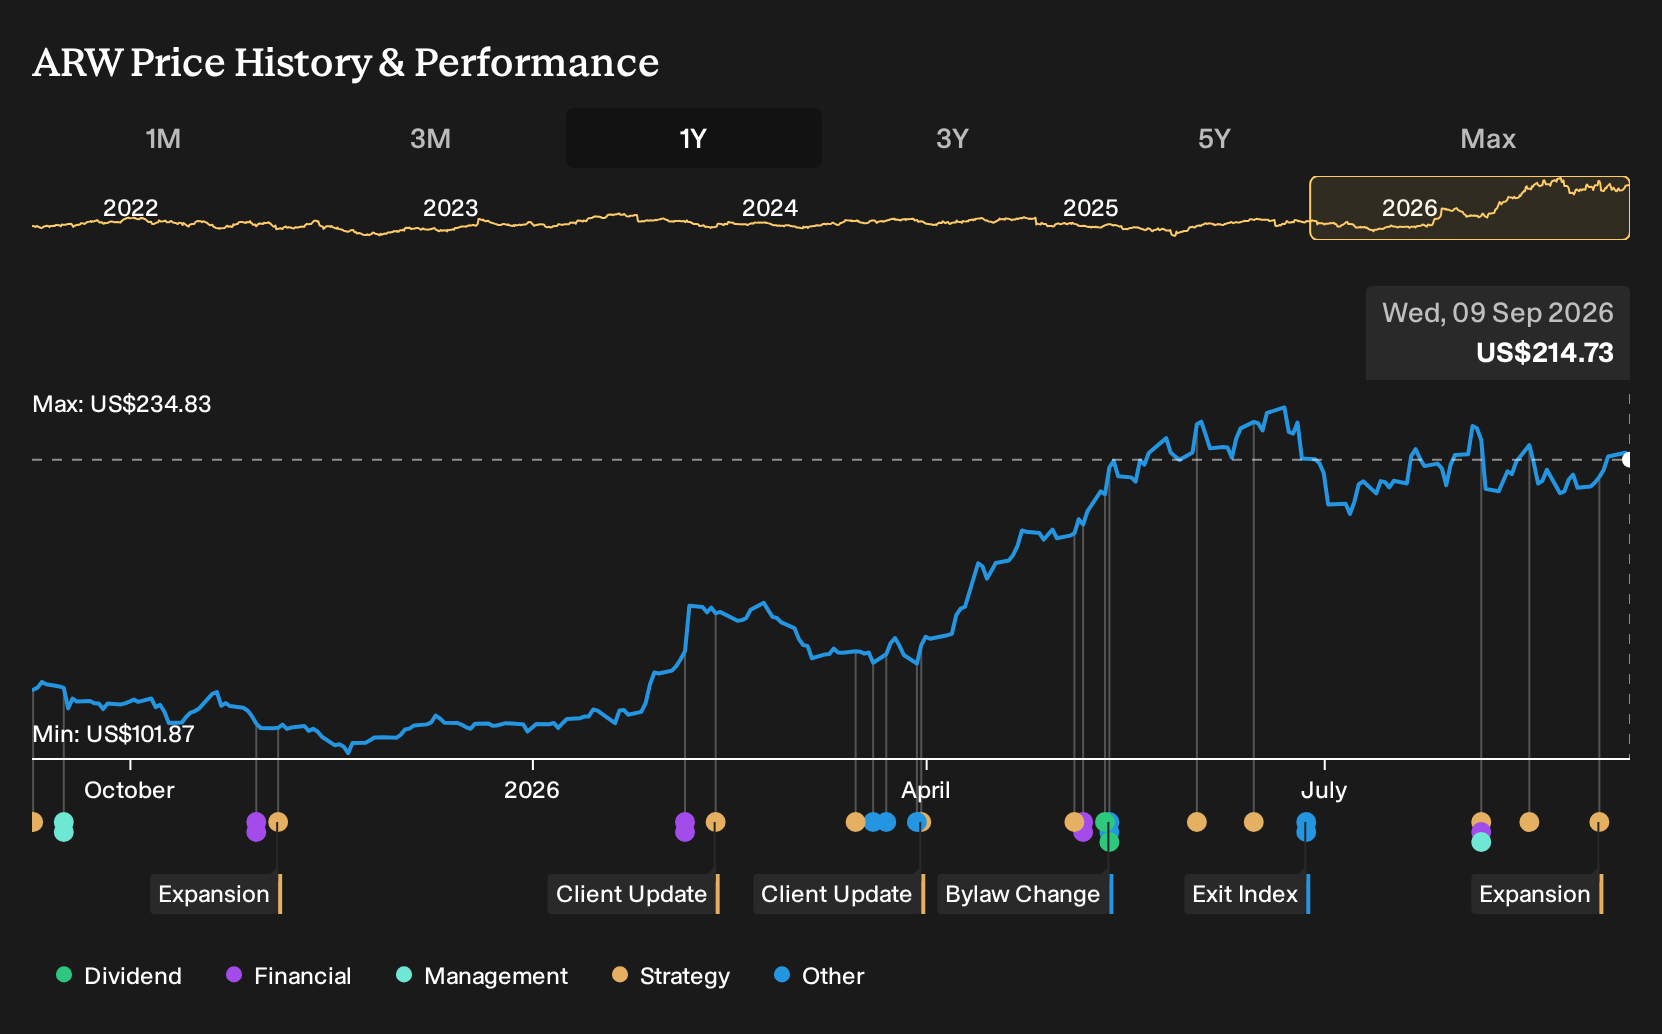
Task: Click the orange Strategy dot above the first Expansion label
Action: tap(278, 822)
